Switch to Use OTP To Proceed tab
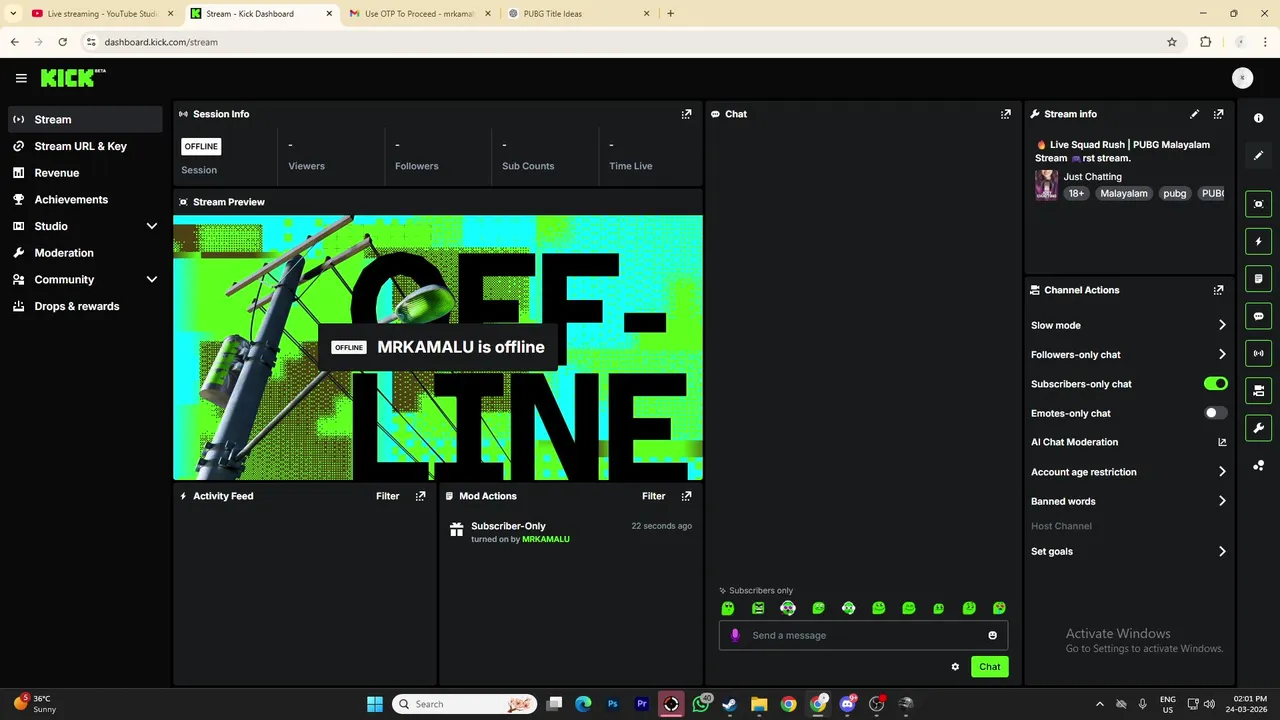The height and width of the screenshot is (720, 1280). point(421,14)
